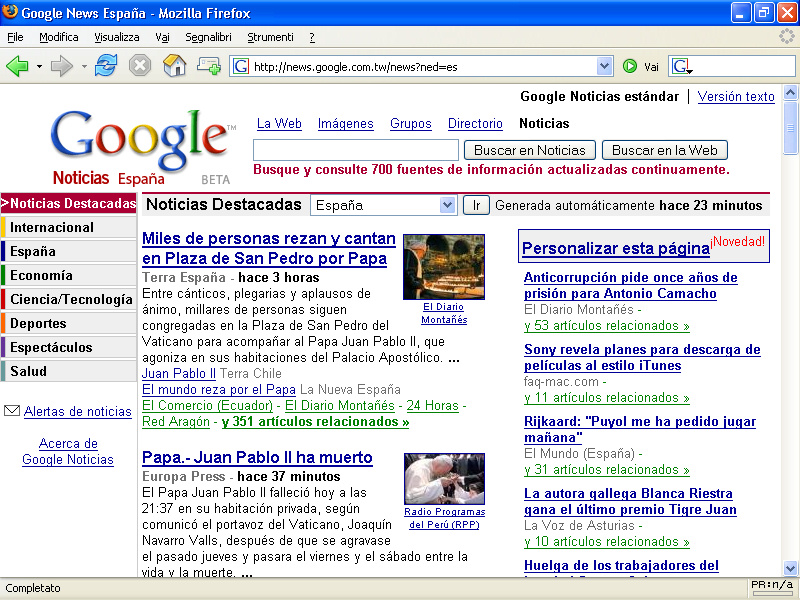Open the Alertas de noticias link

pyautogui.click(x=78, y=411)
